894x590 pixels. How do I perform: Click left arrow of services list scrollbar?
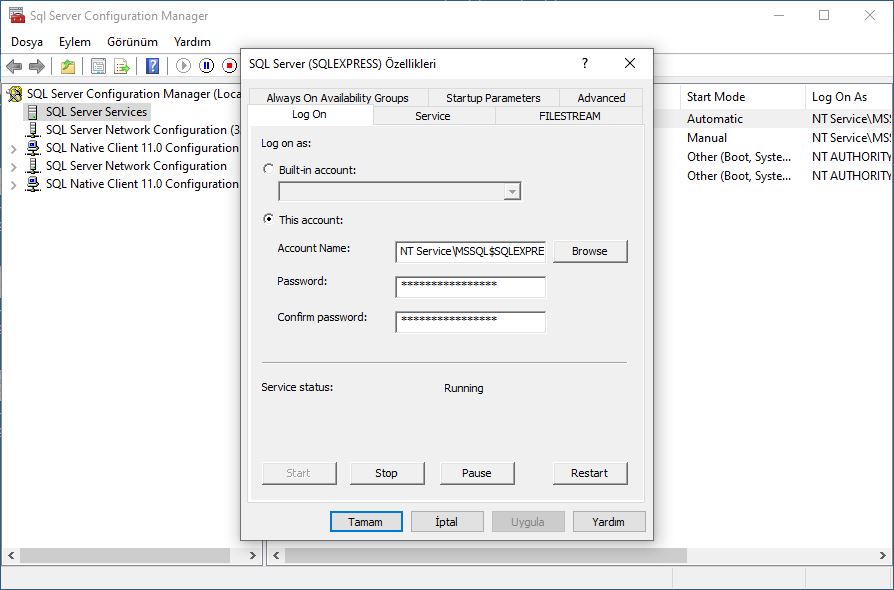point(277,555)
